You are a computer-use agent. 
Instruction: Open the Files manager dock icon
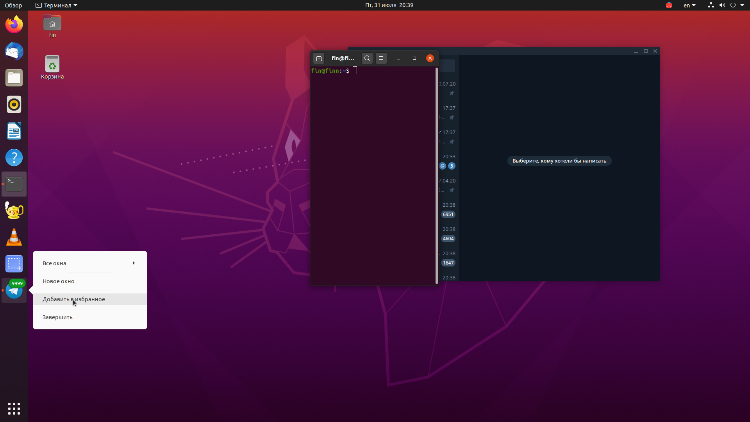[14, 77]
